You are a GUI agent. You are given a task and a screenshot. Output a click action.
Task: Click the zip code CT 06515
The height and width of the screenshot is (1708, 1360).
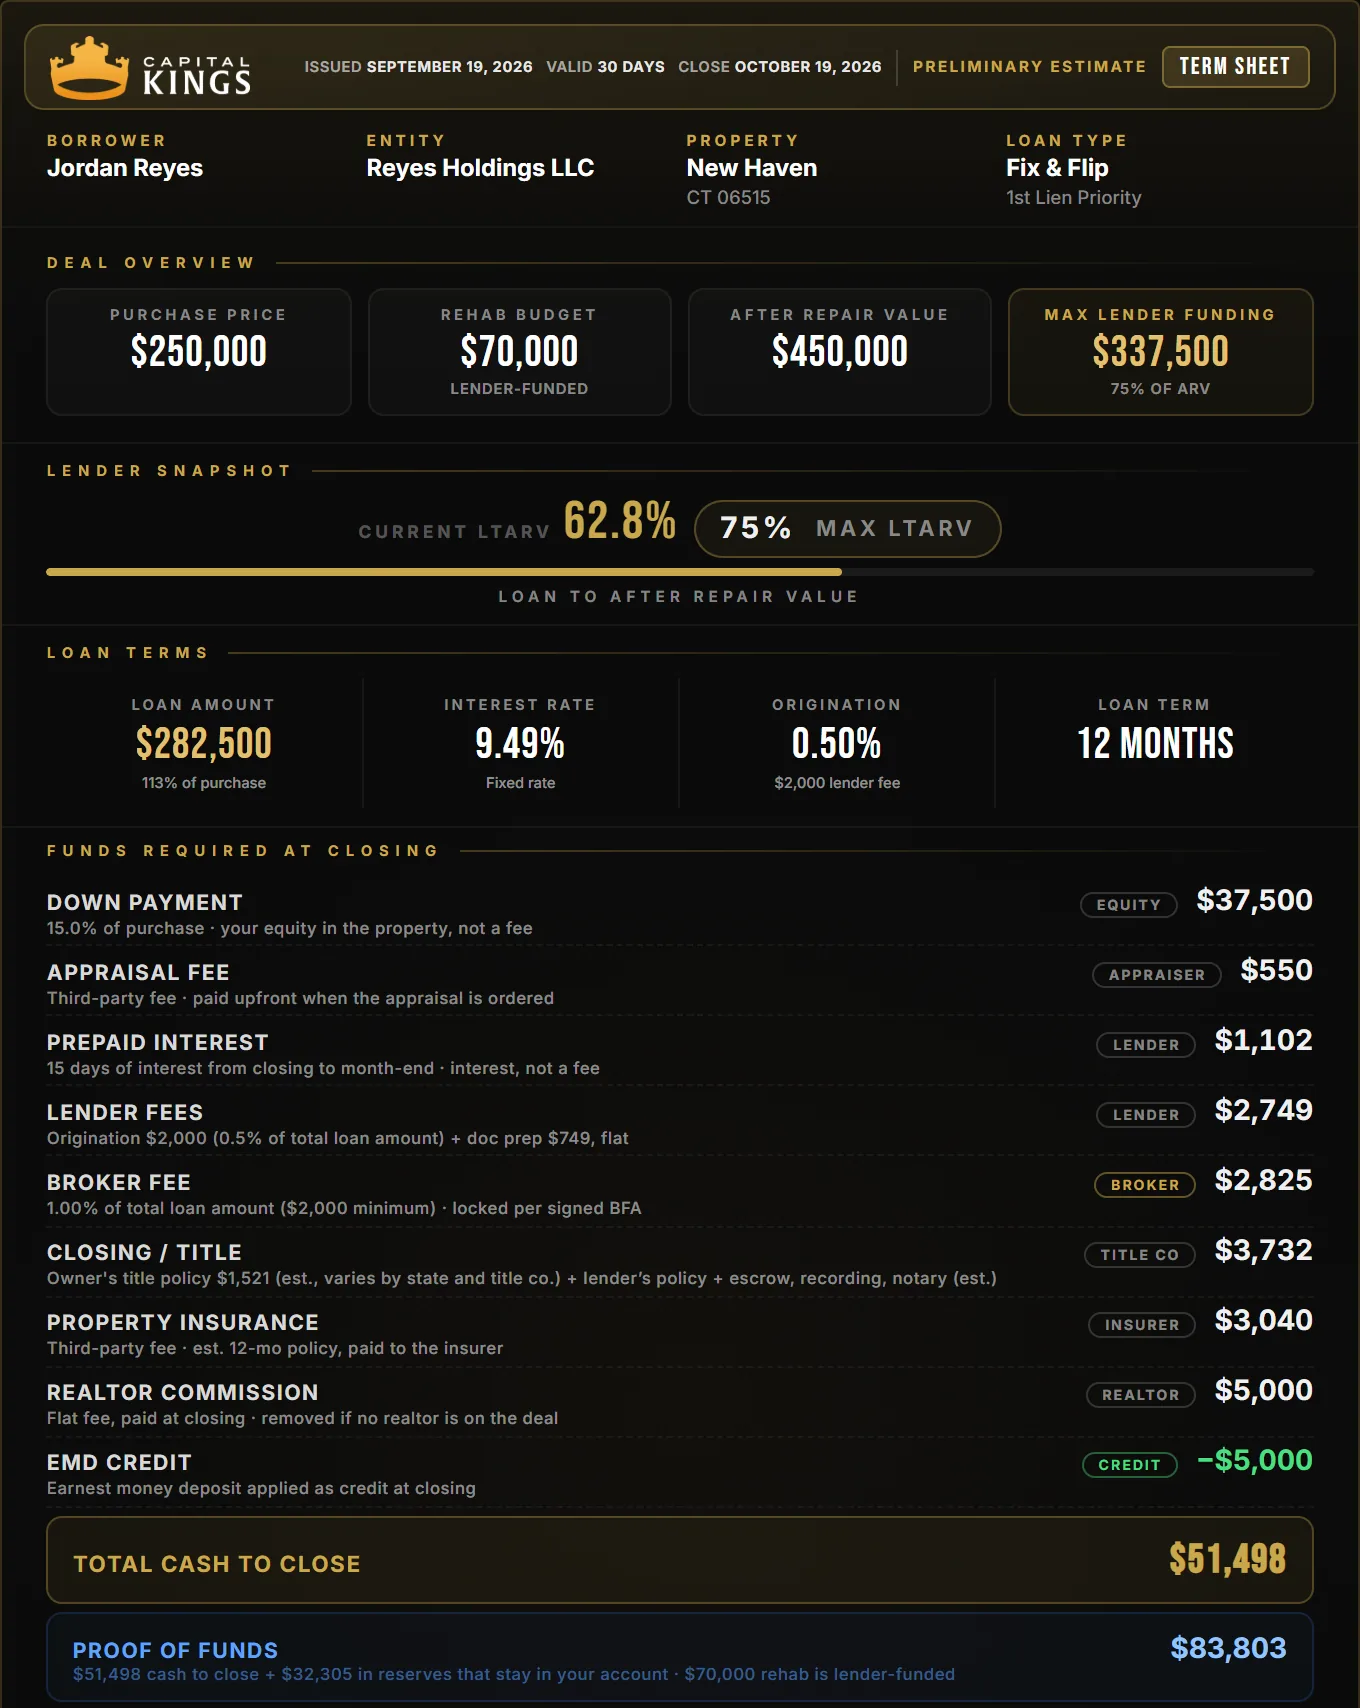pyautogui.click(x=728, y=198)
